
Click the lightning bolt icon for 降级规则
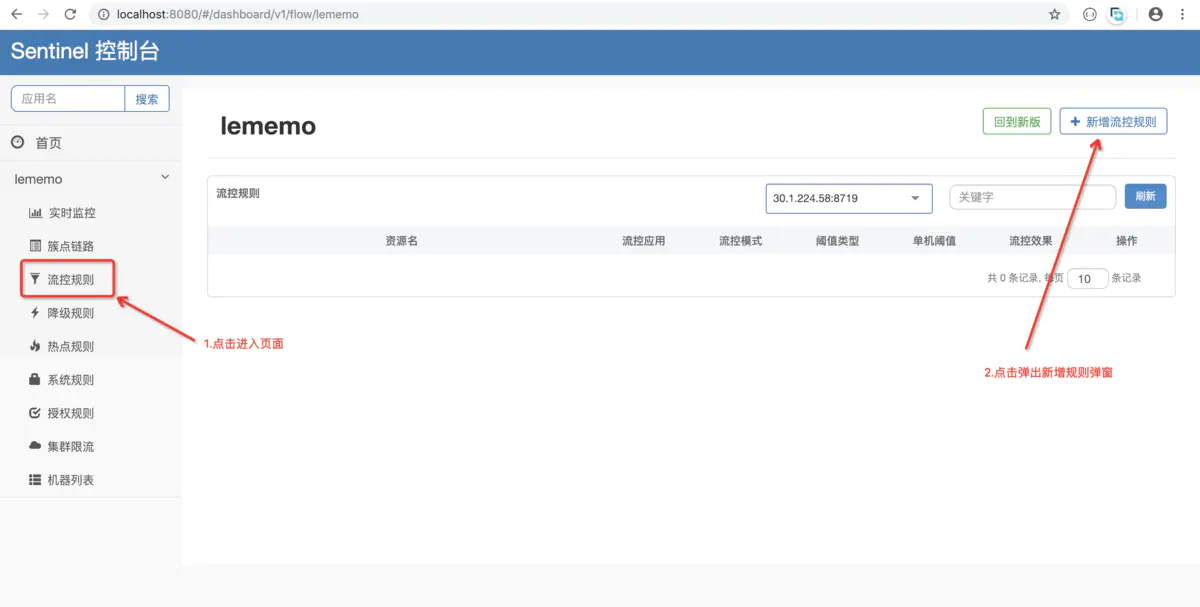(x=36, y=313)
